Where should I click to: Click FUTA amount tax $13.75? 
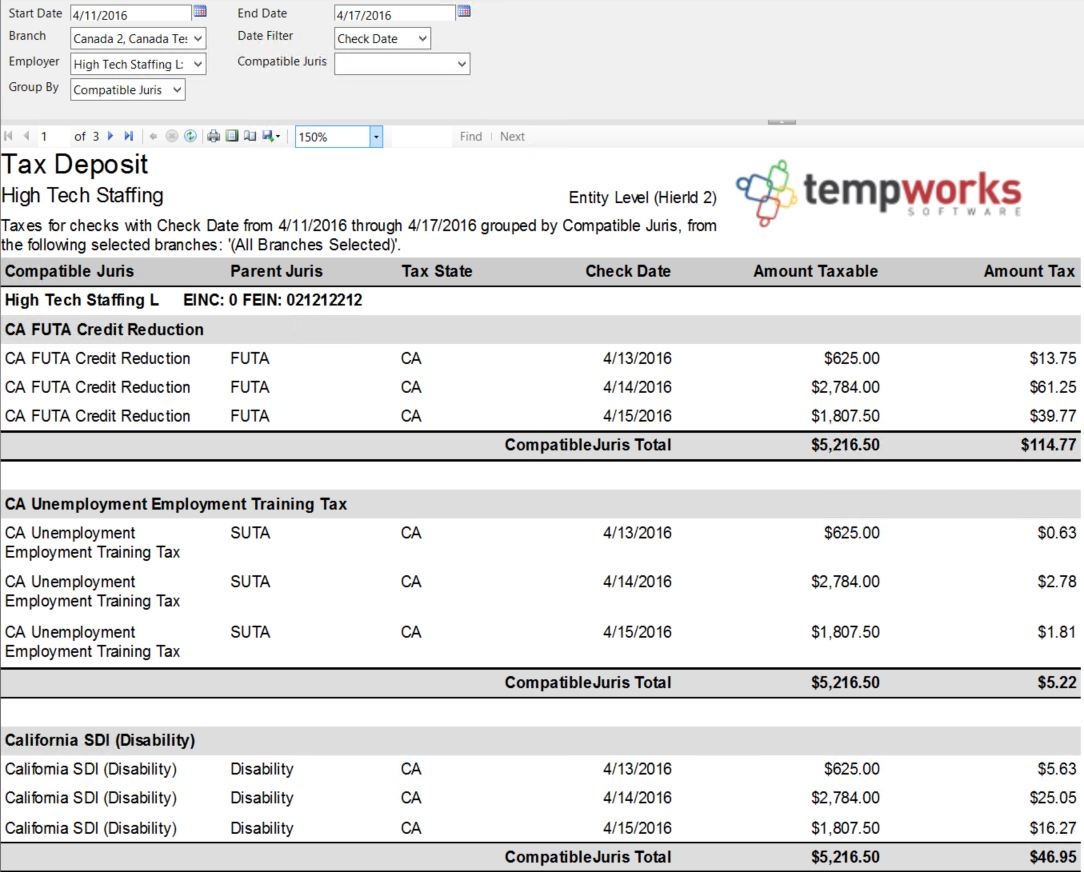pyautogui.click(x=1053, y=358)
